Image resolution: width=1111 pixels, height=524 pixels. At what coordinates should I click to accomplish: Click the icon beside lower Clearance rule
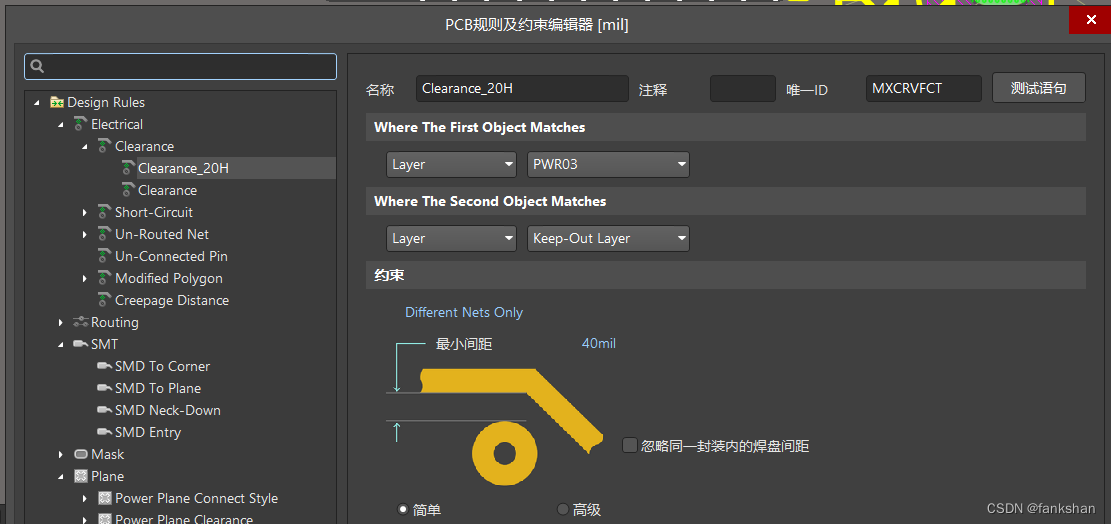click(128, 190)
